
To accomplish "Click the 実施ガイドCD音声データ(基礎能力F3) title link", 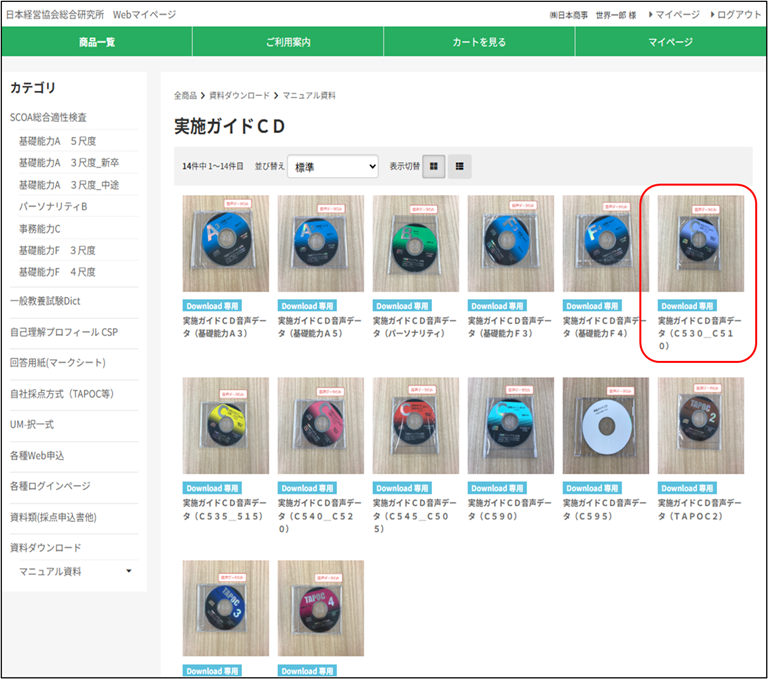I will point(510,327).
